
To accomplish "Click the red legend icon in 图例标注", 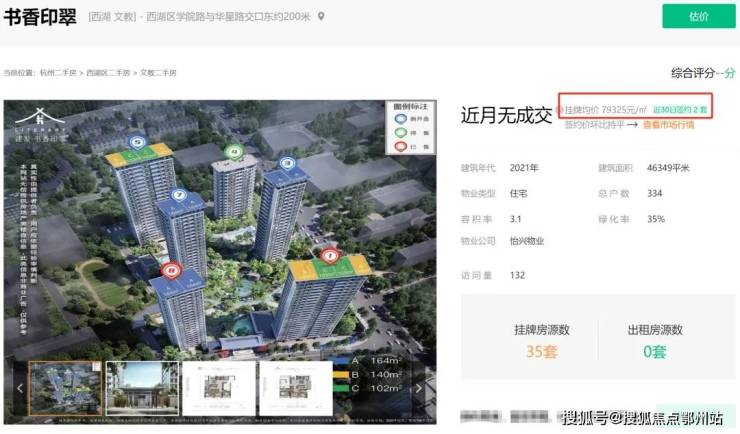I will [401, 146].
